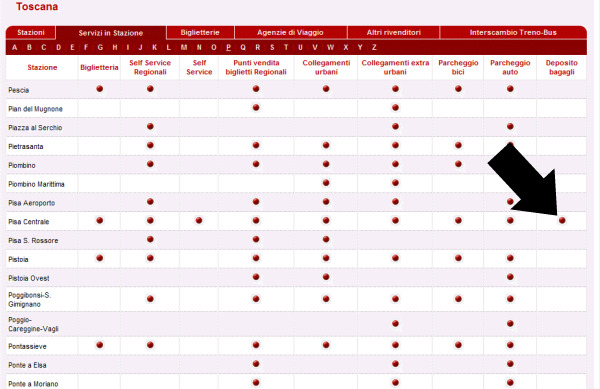Click the Stazione column header
600x389 pixels.
[x=42, y=67]
